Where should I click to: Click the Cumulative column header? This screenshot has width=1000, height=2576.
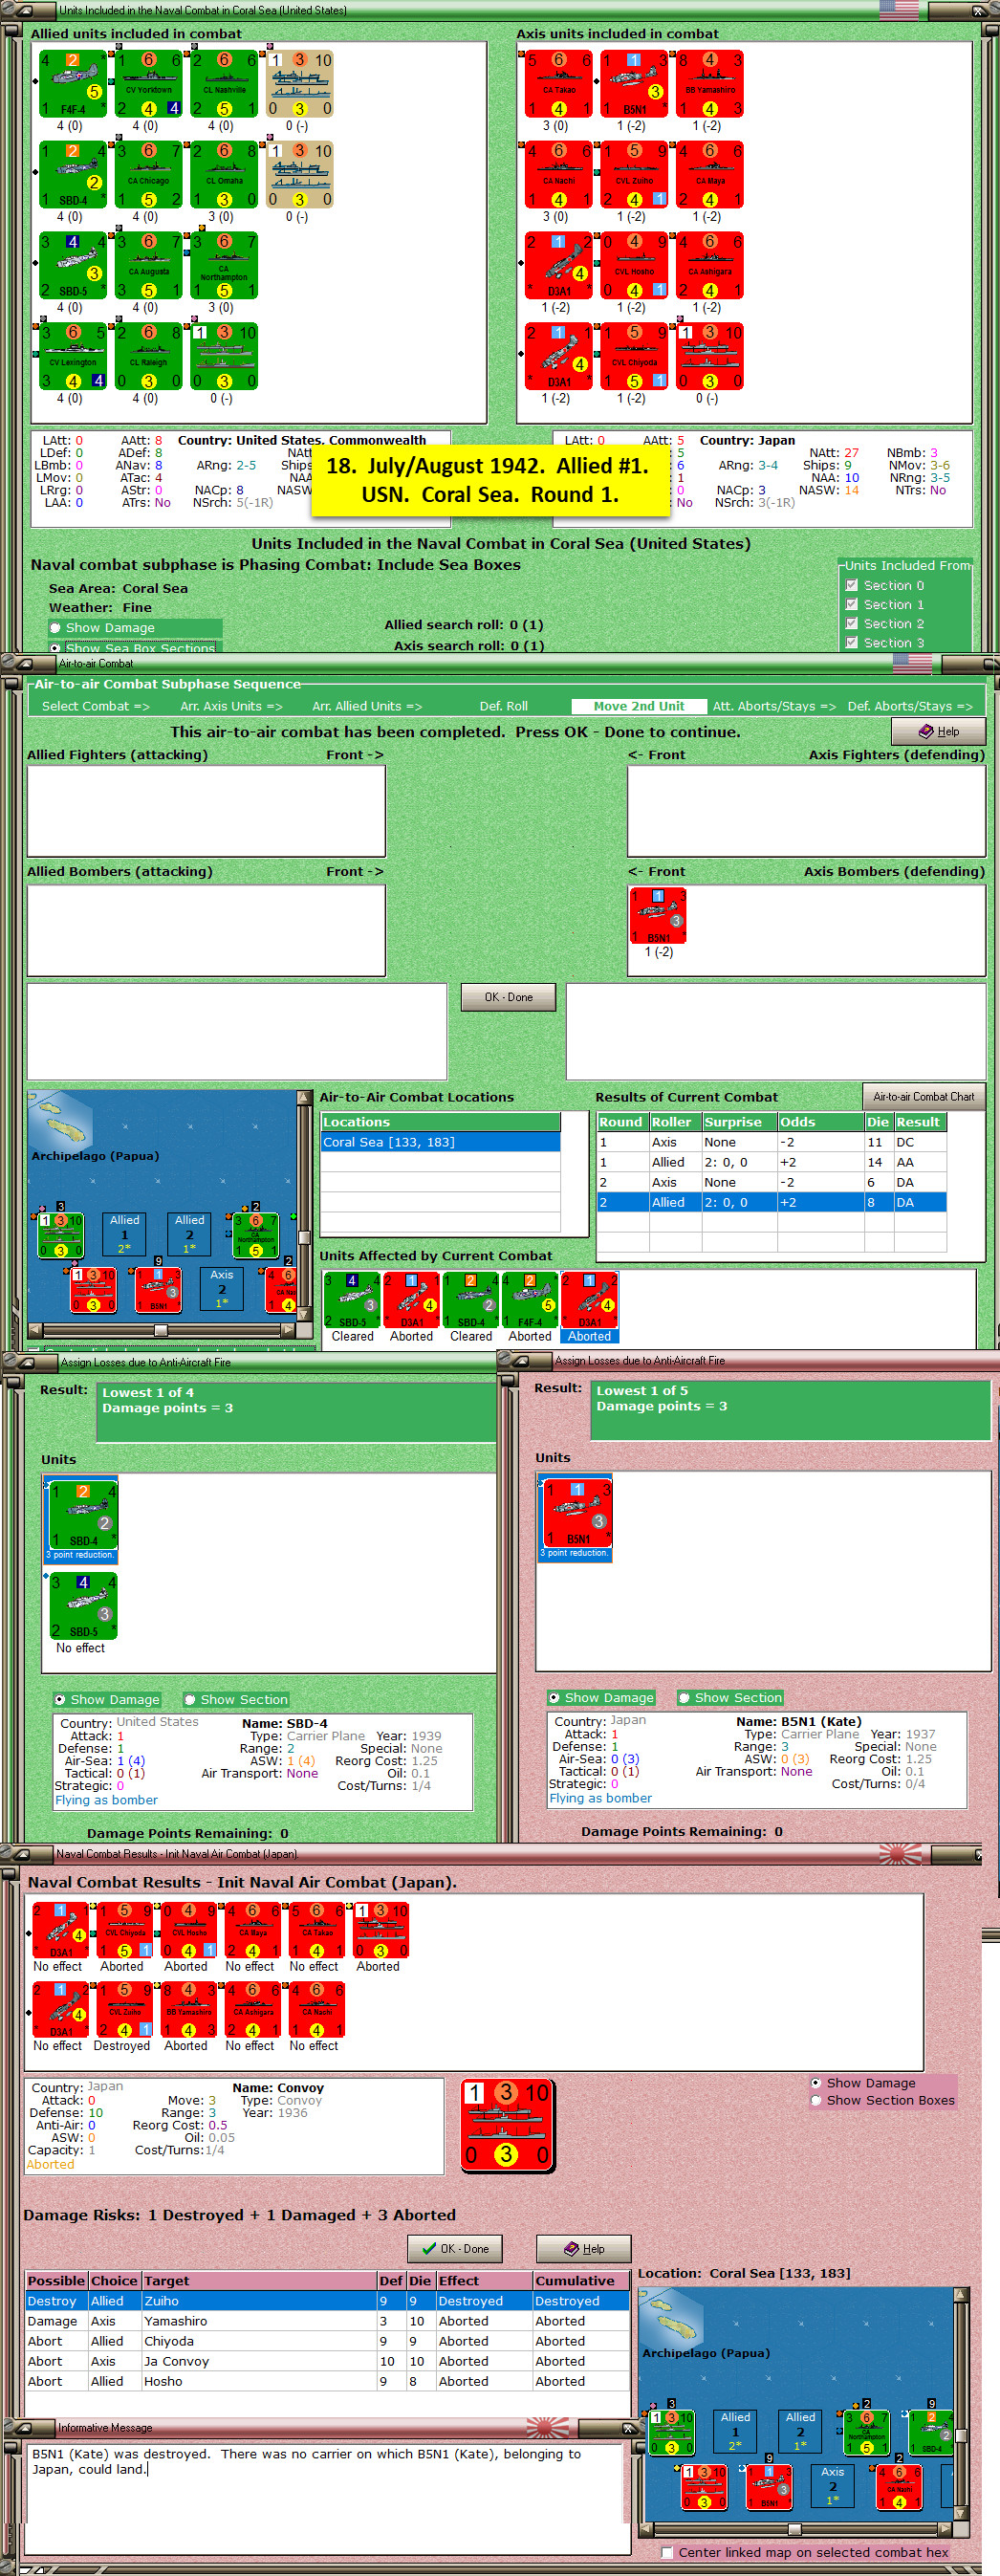tap(581, 2281)
